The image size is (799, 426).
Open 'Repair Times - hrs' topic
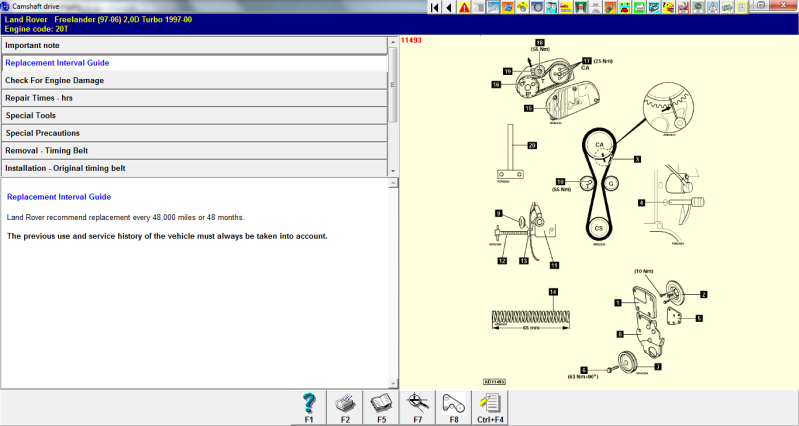coord(194,98)
